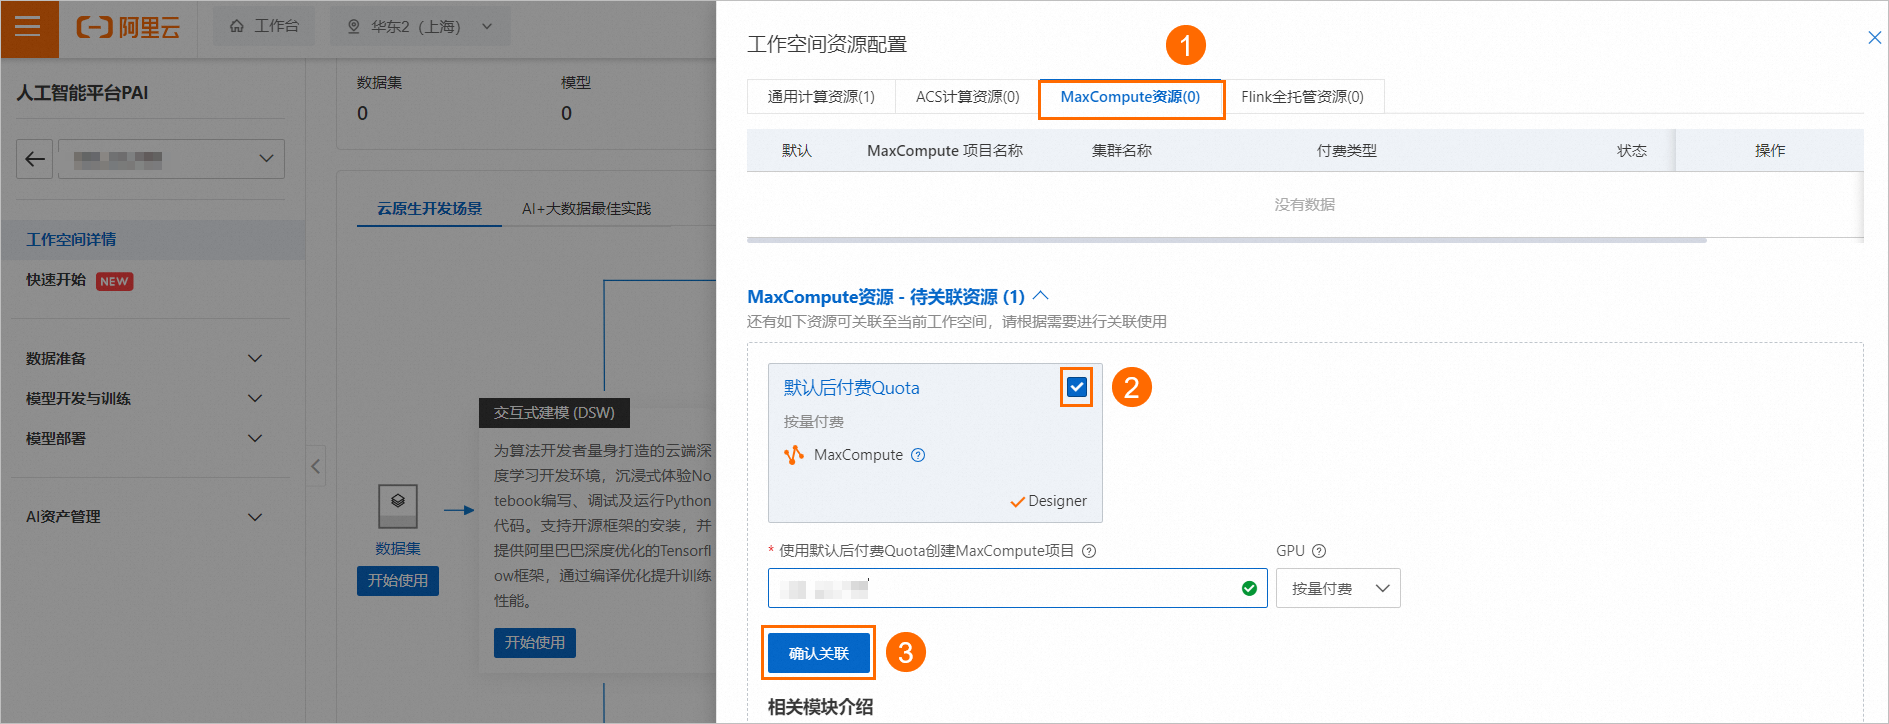Switch to Flink全托管资源(0) tab

1302,97
